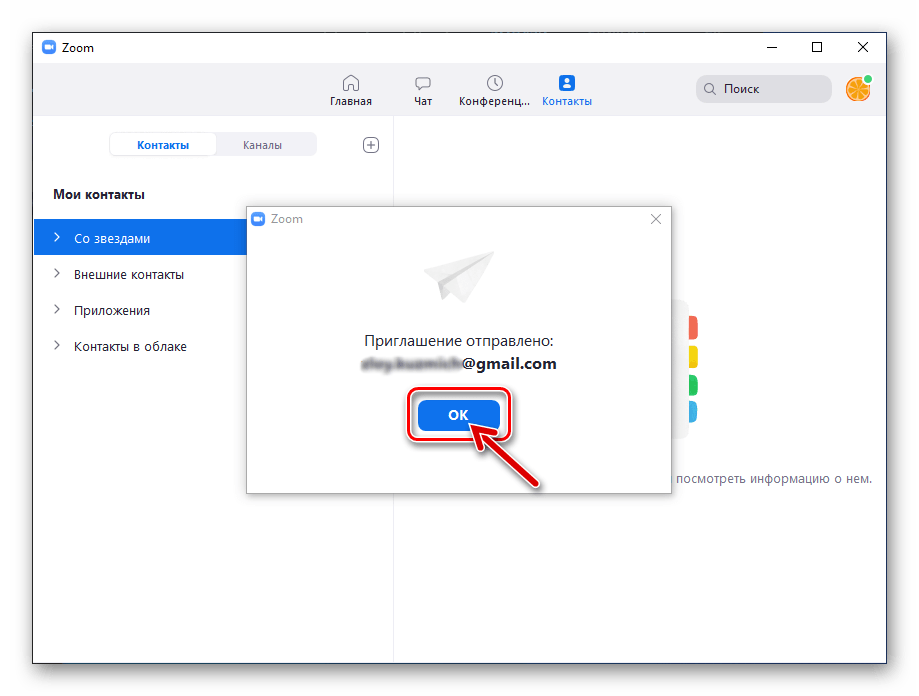Open the orange profile avatar menu
The width and height of the screenshot is (919, 696).
858,89
